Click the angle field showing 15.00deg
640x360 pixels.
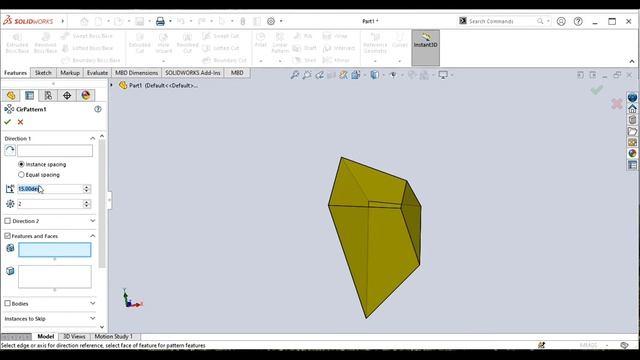pos(50,189)
